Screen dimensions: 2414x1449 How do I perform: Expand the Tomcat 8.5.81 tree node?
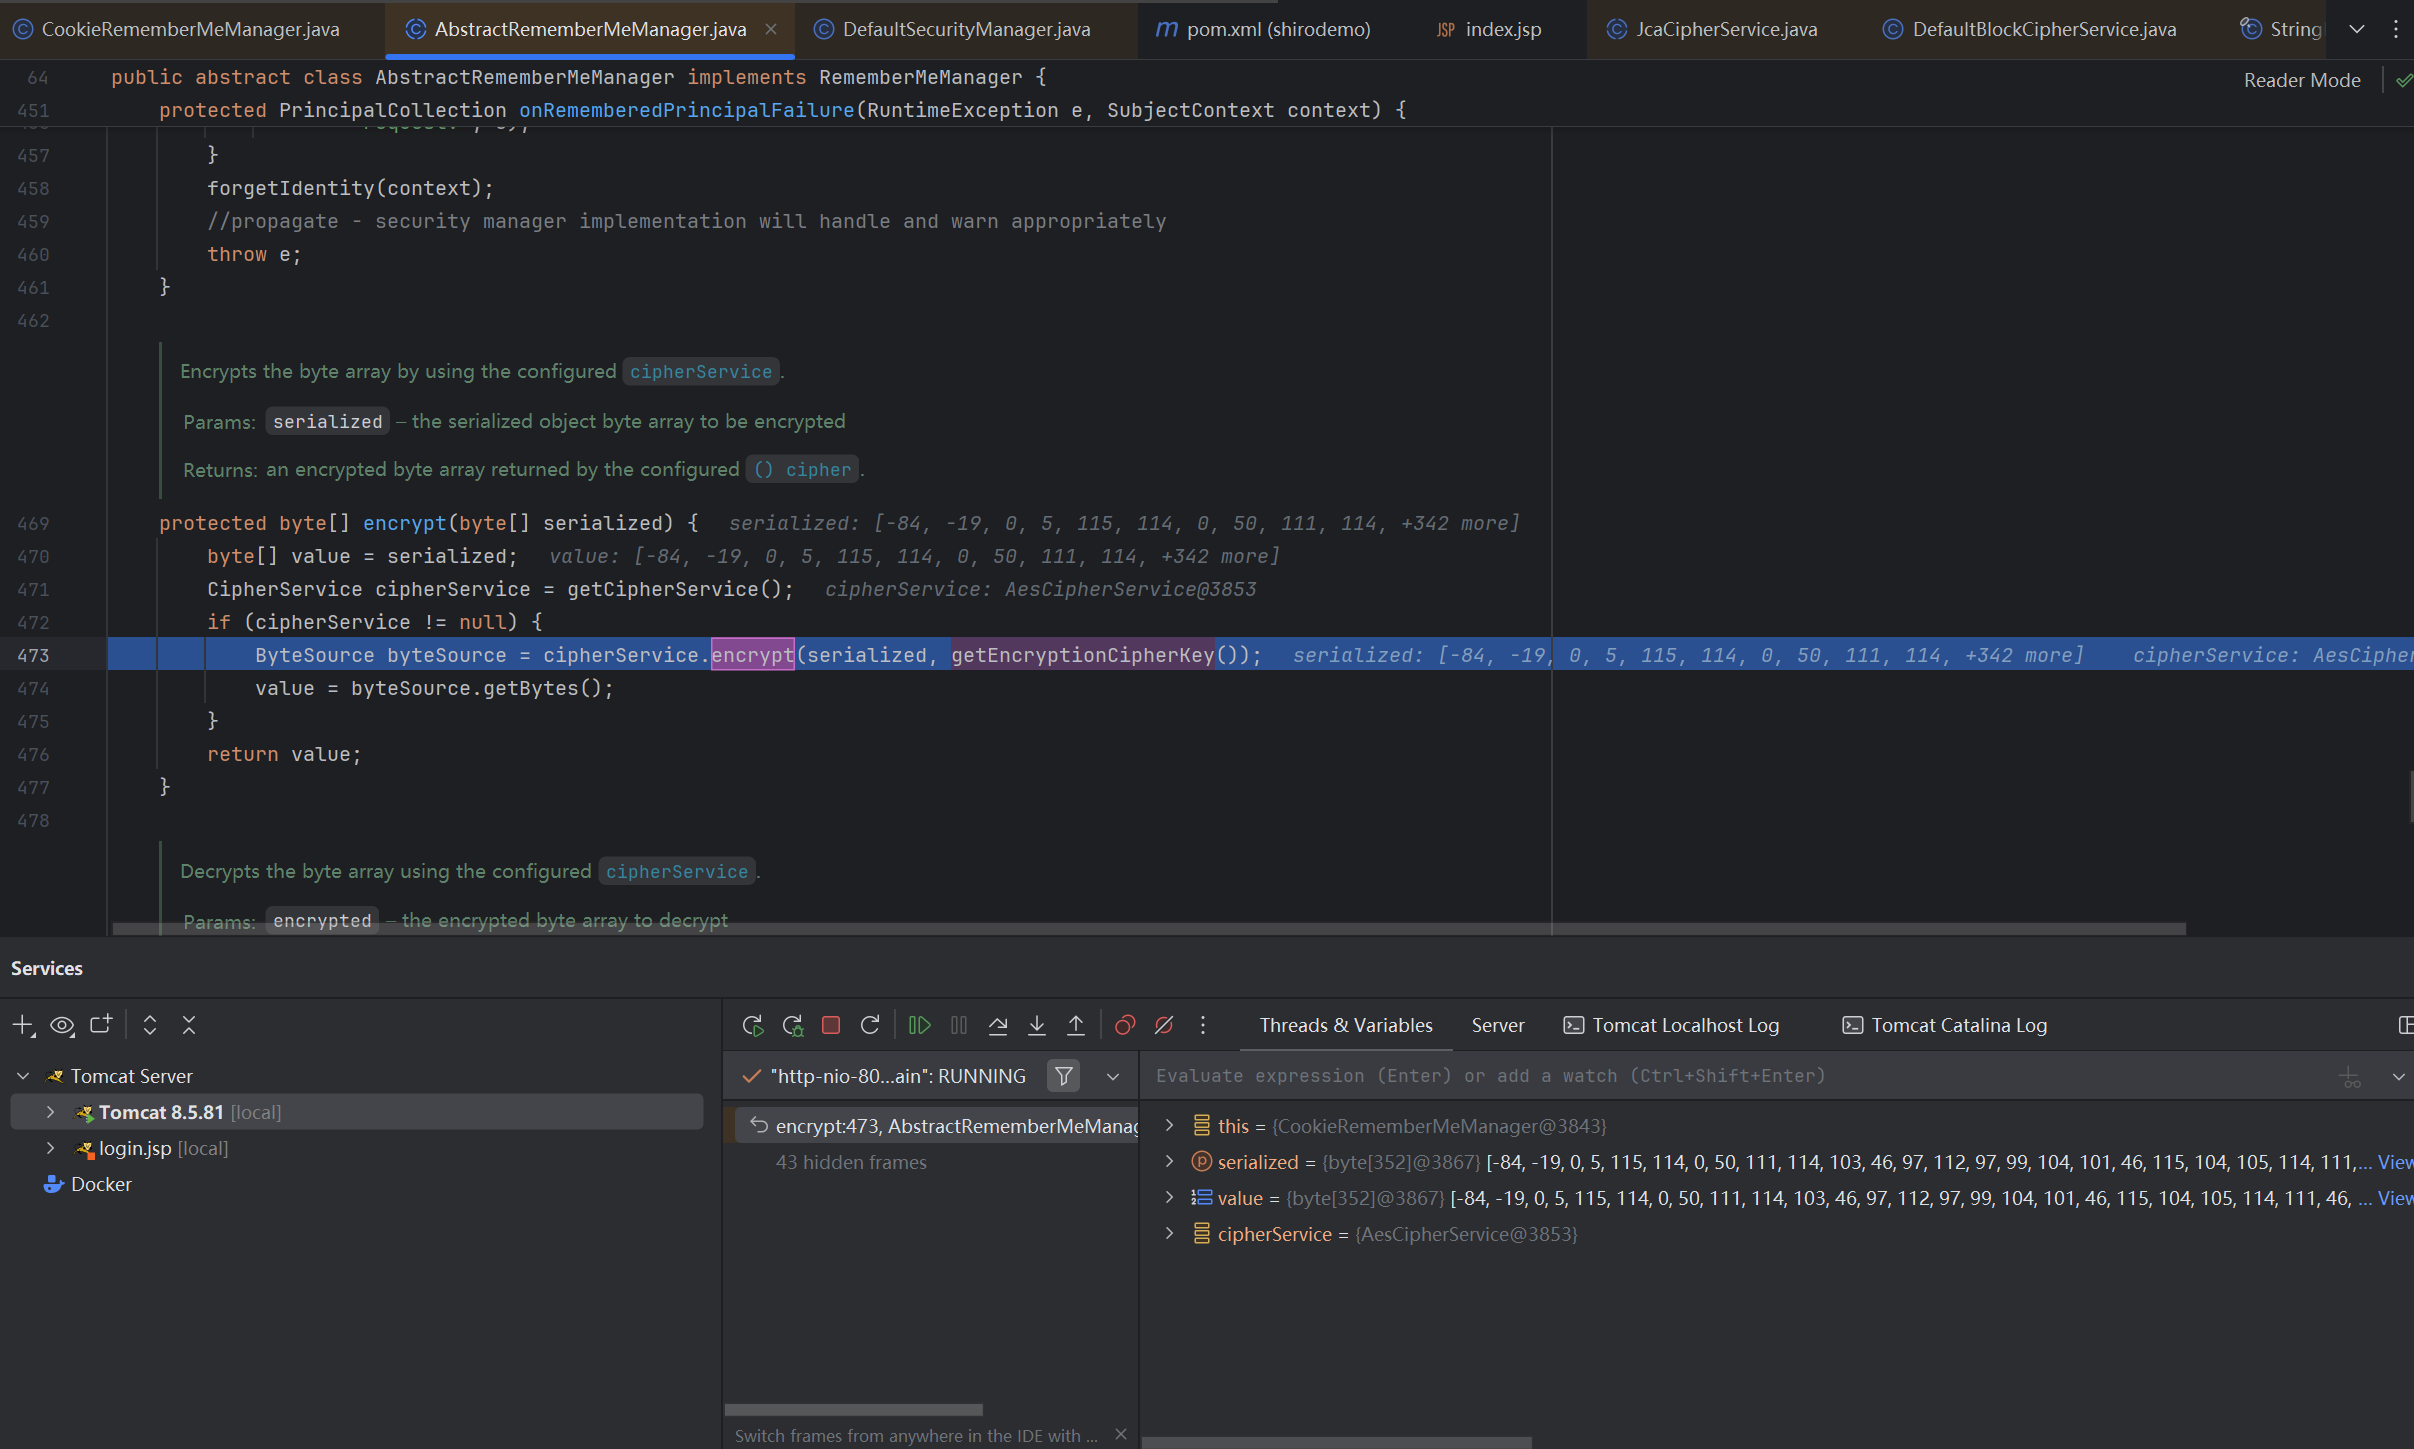point(50,1112)
